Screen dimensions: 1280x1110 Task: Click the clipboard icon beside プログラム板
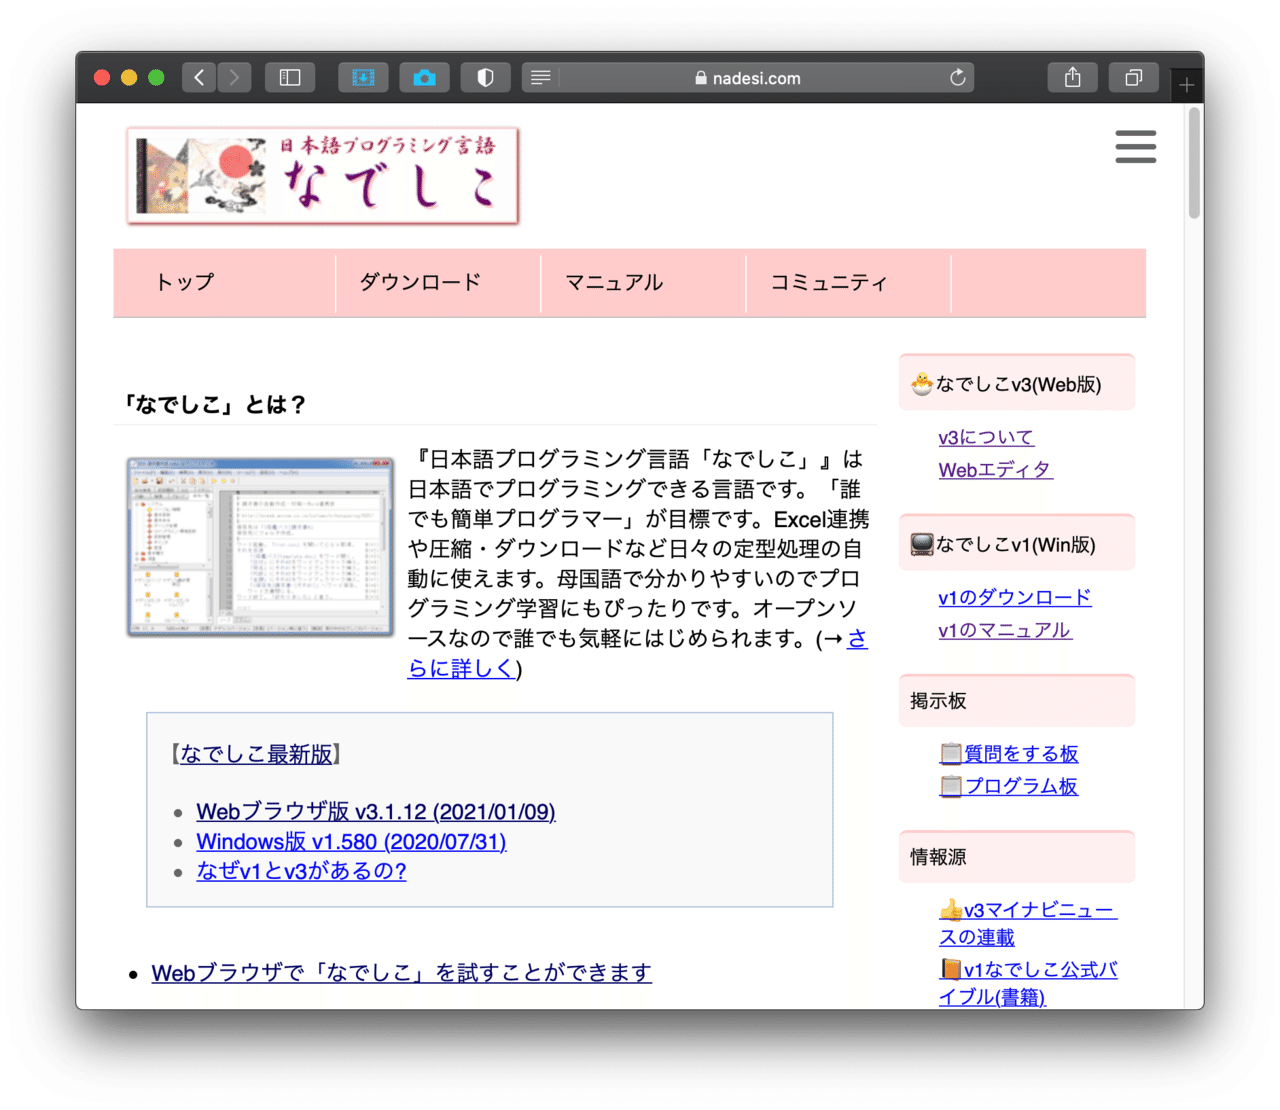tap(951, 786)
